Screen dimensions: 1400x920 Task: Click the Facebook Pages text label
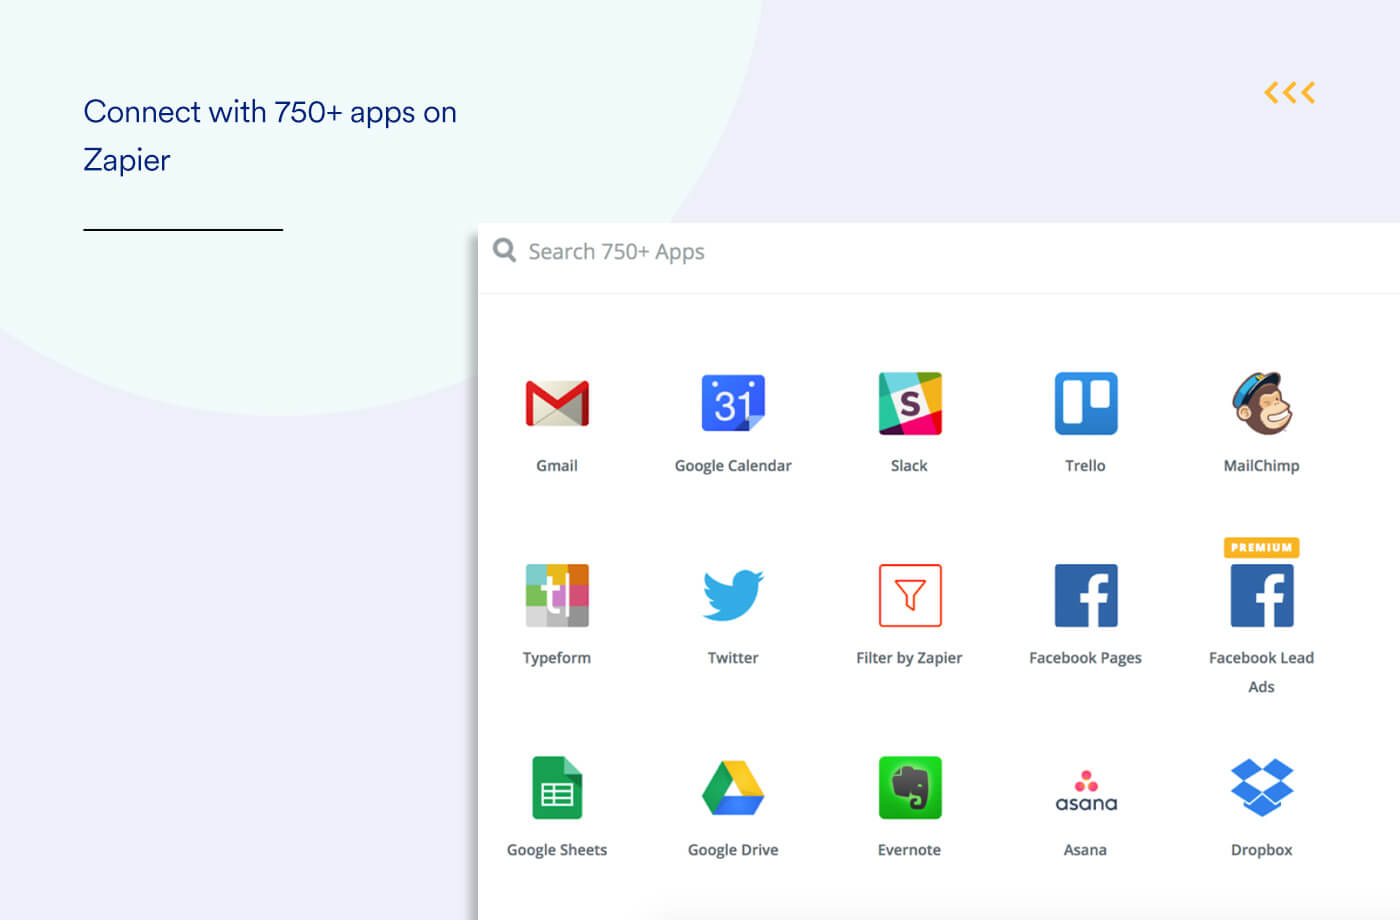(1085, 659)
